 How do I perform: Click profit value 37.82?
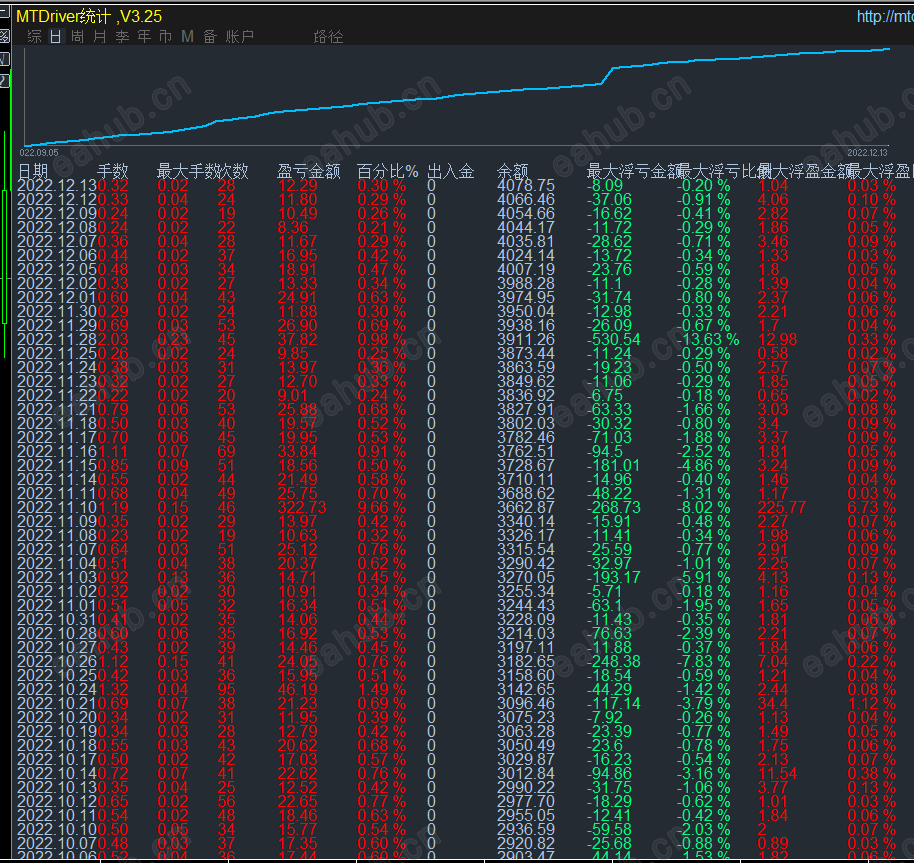point(297,340)
